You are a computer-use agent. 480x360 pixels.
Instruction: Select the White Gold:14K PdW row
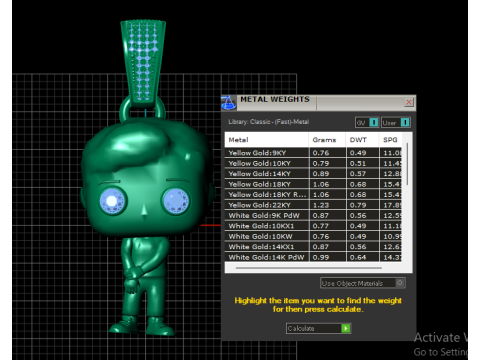[x=313, y=257]
